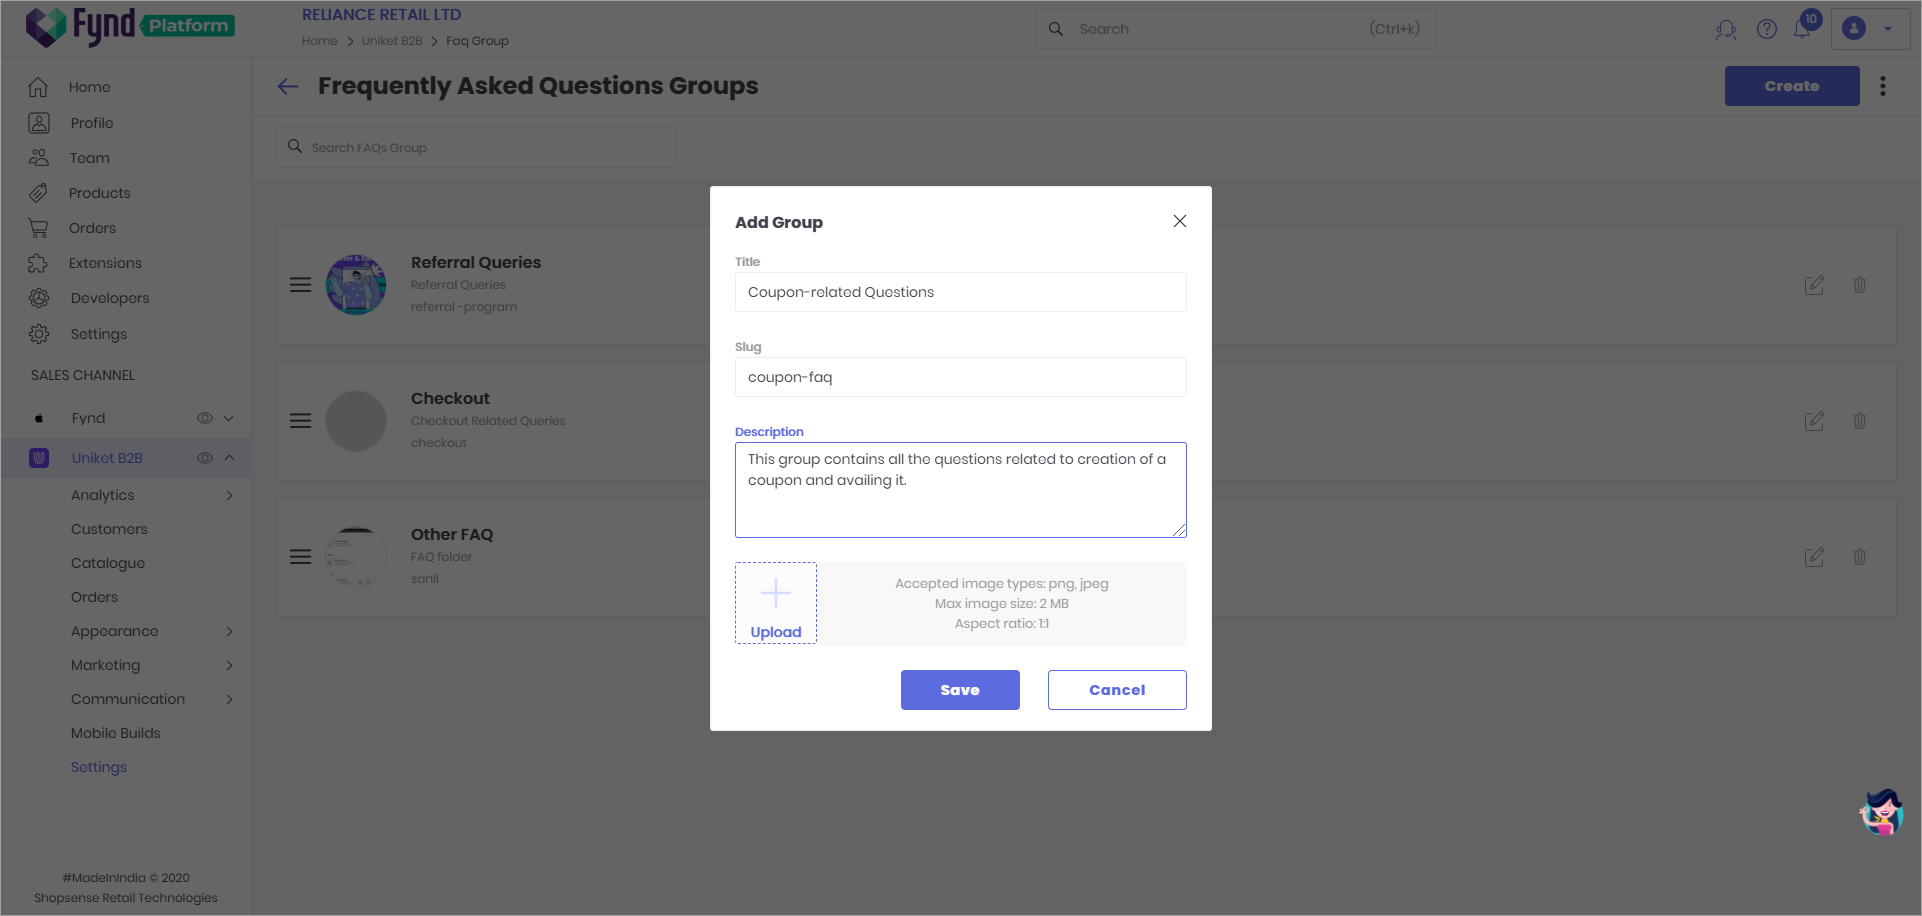Expand the Marketing submenu
Screen dimensions: 1922x916
(x=229, y=665)
